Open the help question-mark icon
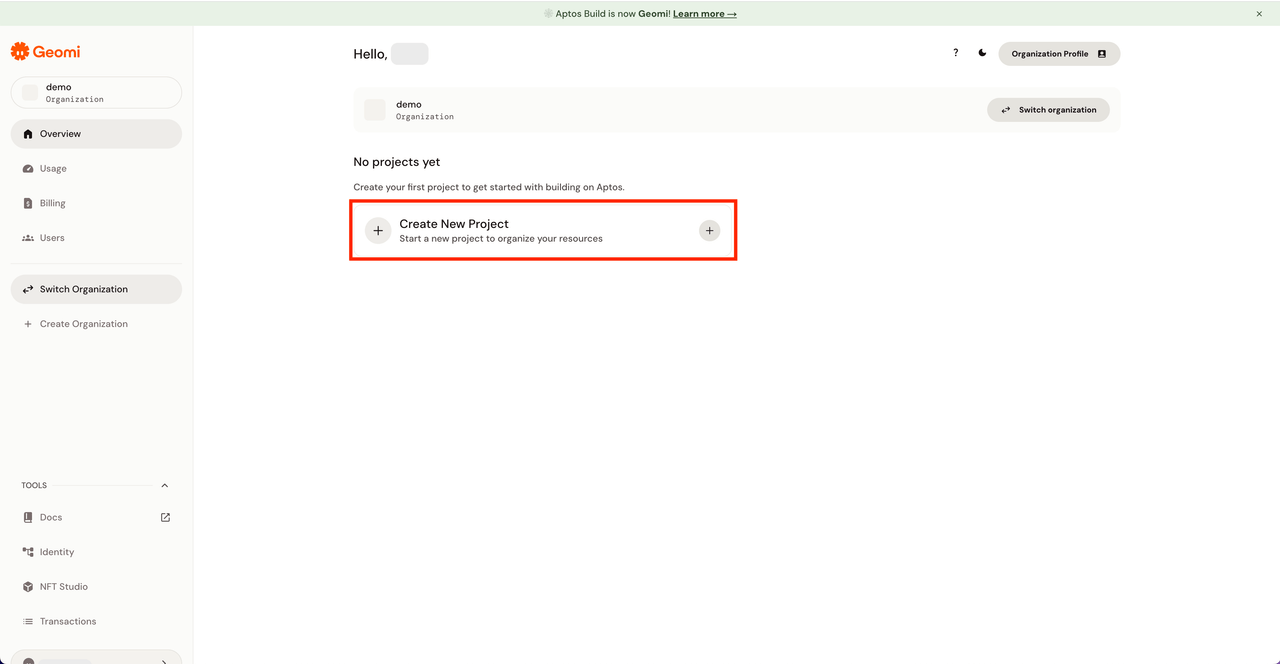1280x664 pixels. pyautogui.click(x=955, y=52)
